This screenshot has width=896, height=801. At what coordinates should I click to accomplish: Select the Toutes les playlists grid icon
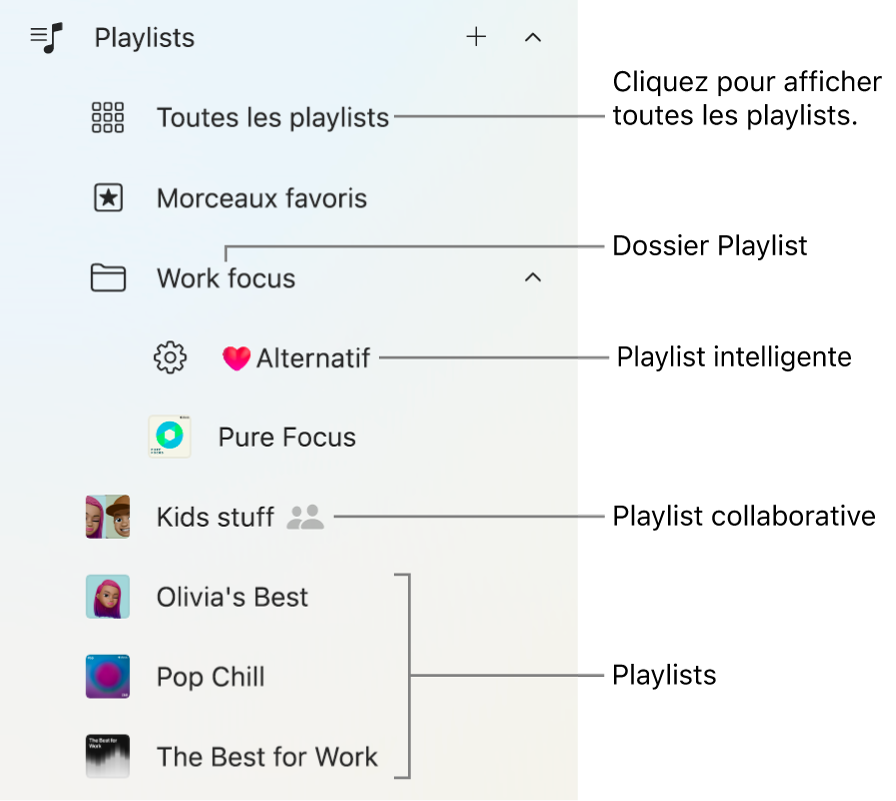(107, 117)
